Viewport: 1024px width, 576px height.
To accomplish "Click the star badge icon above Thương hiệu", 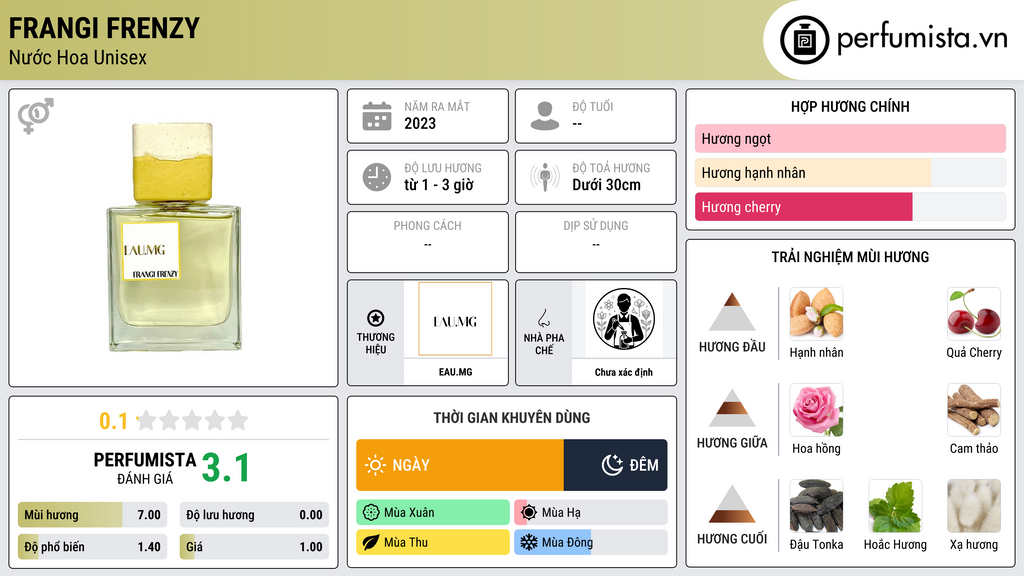I will (376, 318).
